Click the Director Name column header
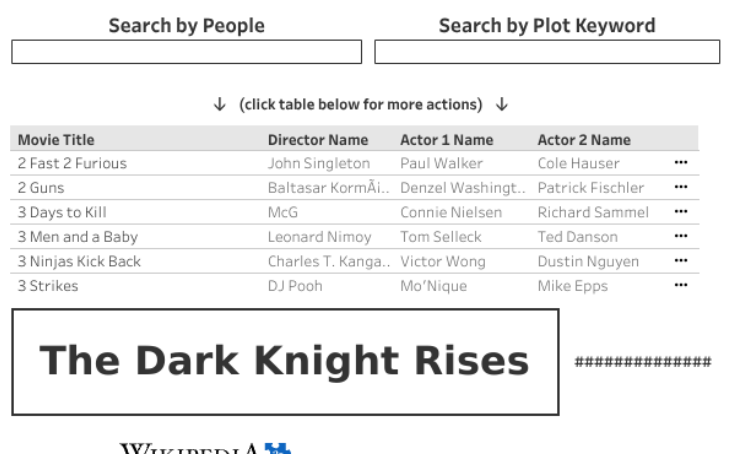 point(318,140)
